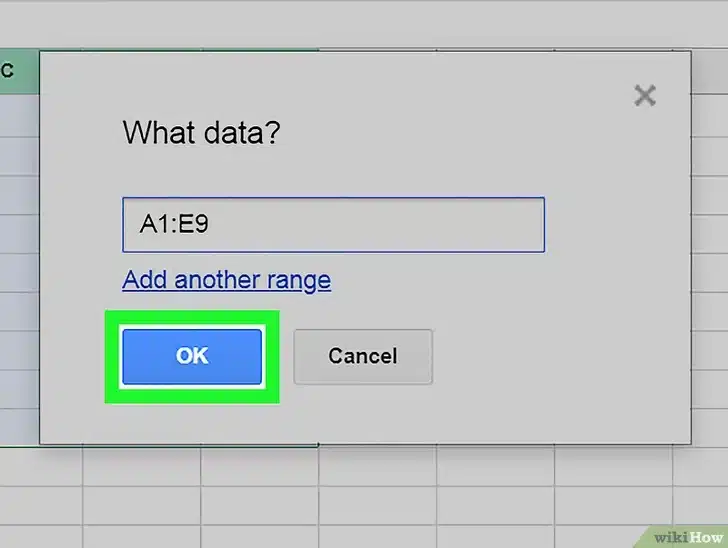Open the Add another range link
This screenshot has height=548, width=728.
coord(226,280)
